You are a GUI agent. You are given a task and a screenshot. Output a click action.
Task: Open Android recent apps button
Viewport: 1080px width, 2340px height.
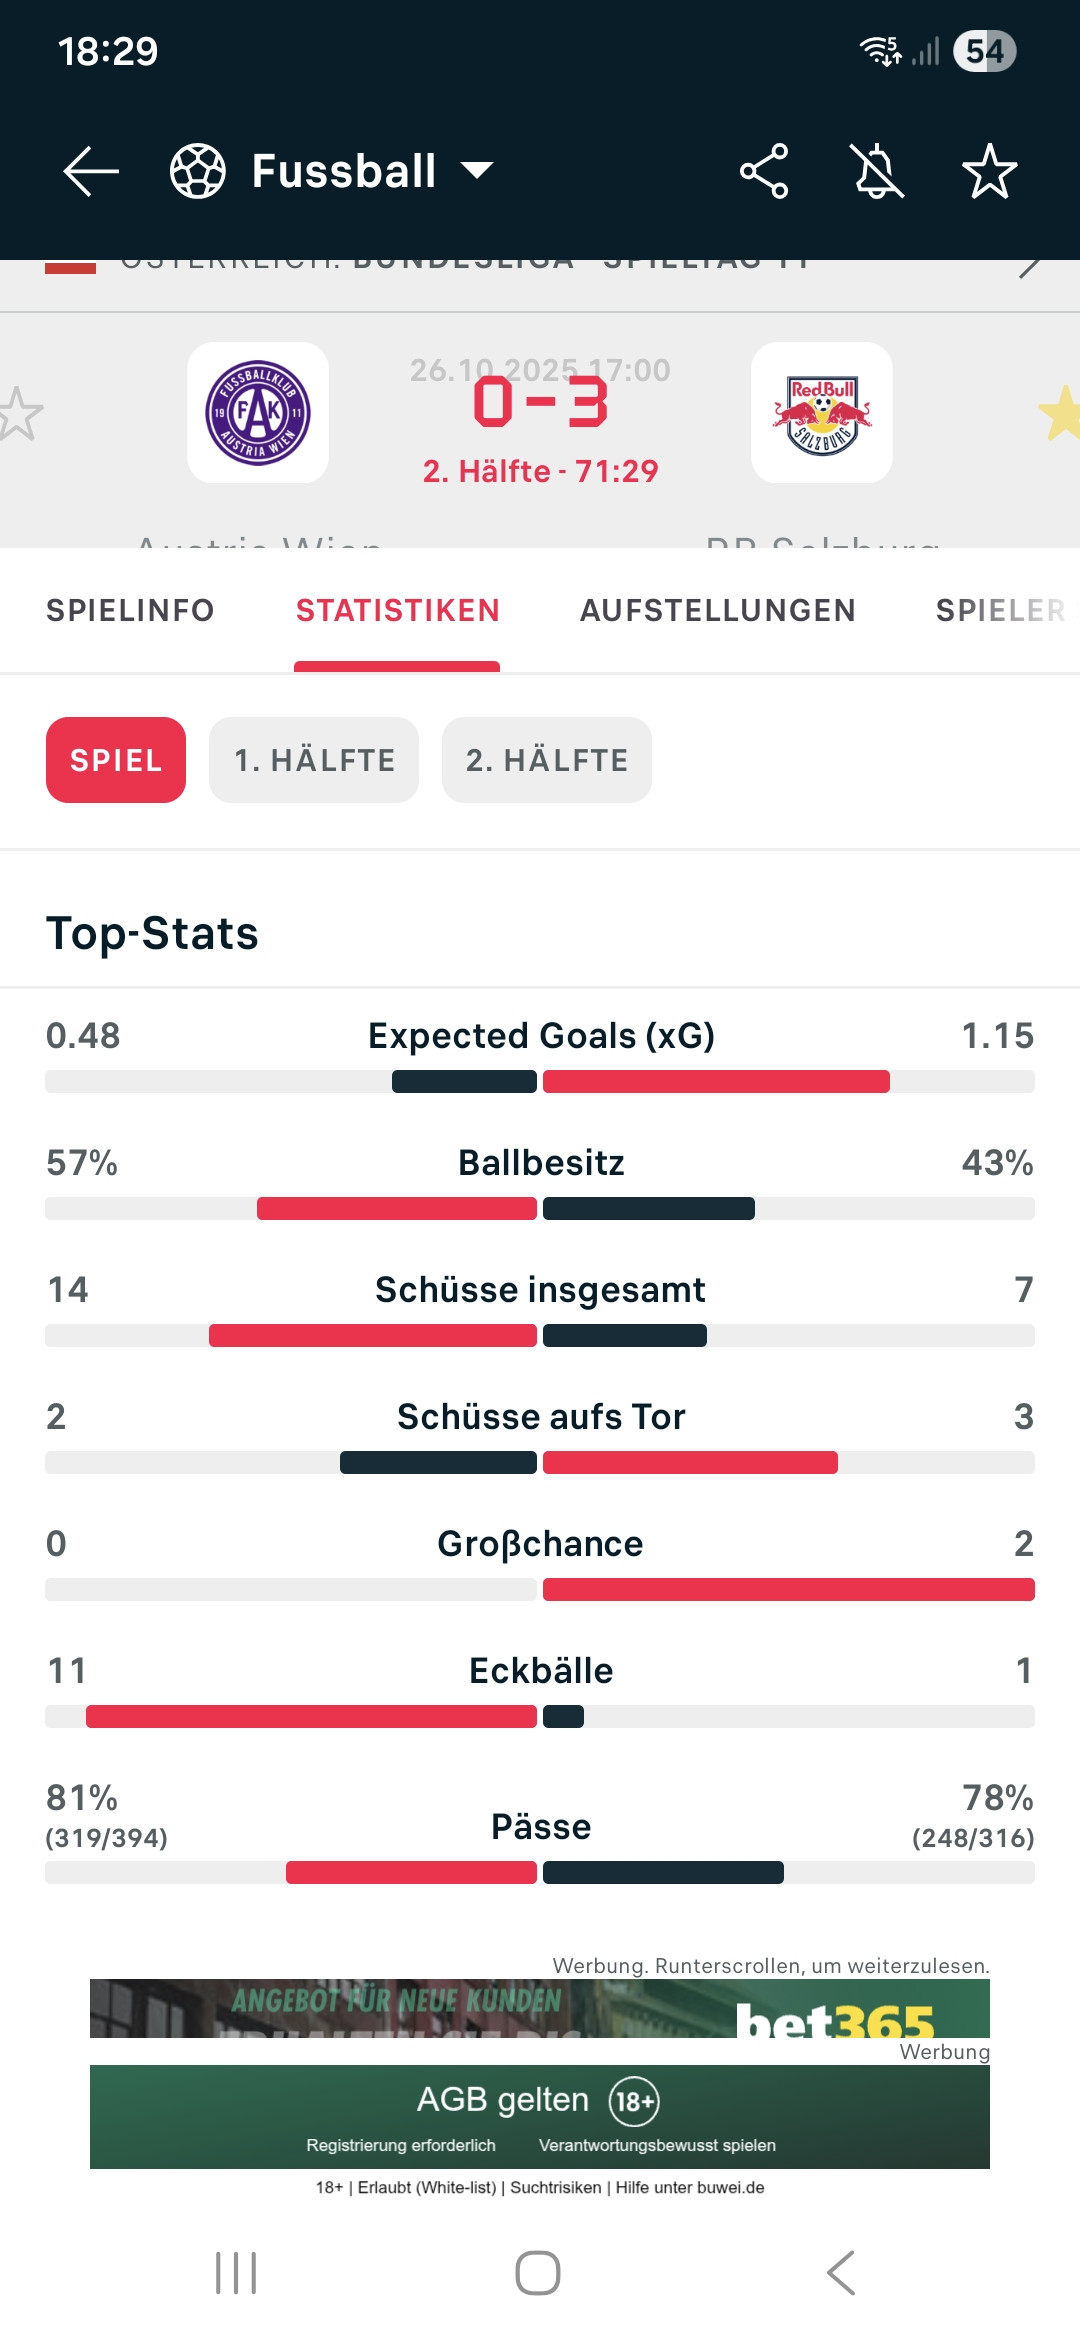[x=236, y=2273]
